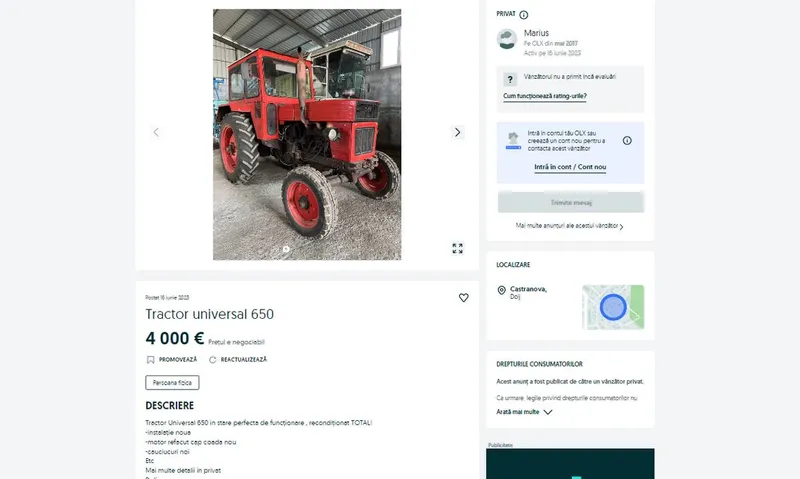Save the listing with the heart icon

click(x=463, y=297)
